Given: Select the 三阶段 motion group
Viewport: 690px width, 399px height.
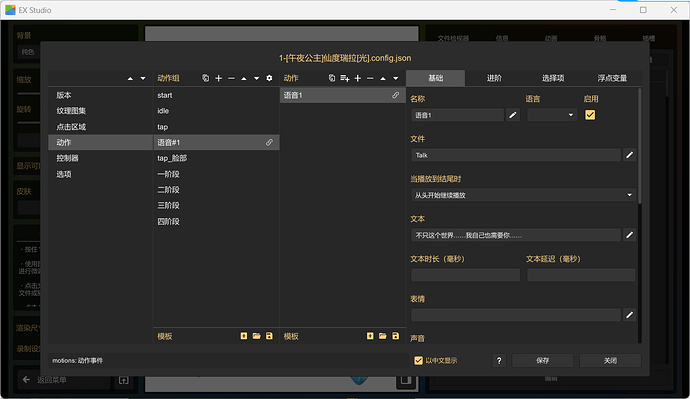Looking at the screenshot, I should click(x=216, y=205).
